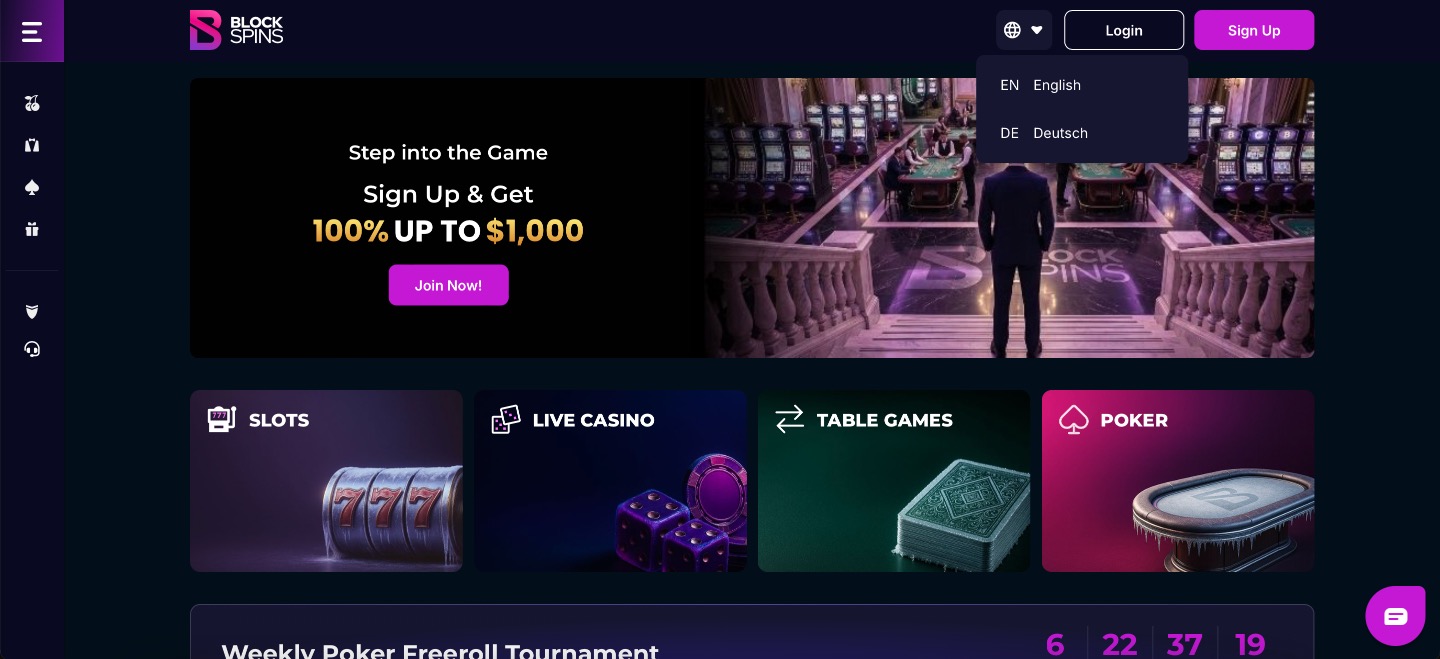Open the hamburger menu in the sidebar
This screenshot has height=659, width=1440.
32,32
